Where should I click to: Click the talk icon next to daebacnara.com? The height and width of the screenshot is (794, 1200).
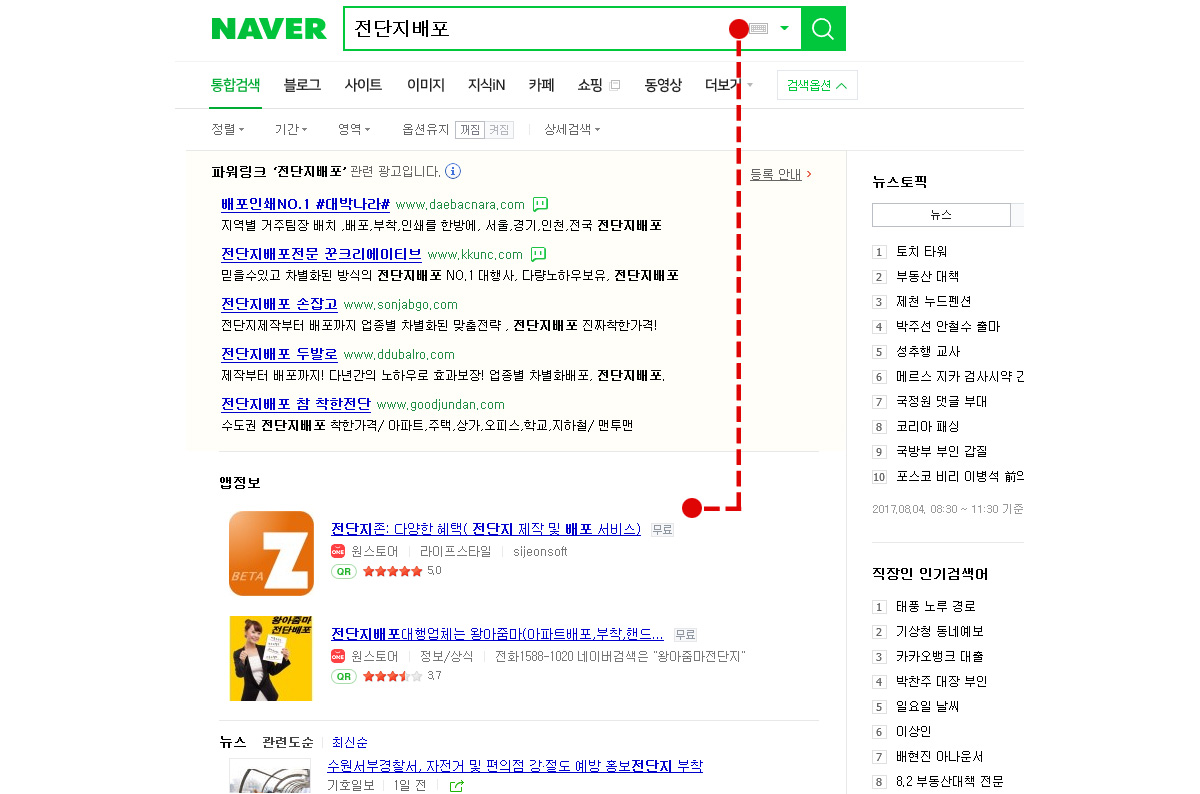540,204
